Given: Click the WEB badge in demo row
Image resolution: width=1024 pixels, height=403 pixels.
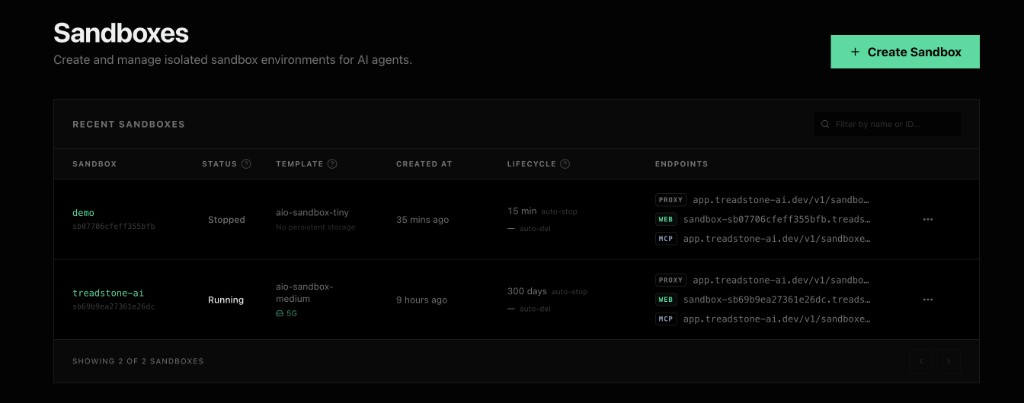Looking at the screenshot, I should click(666, 219).
